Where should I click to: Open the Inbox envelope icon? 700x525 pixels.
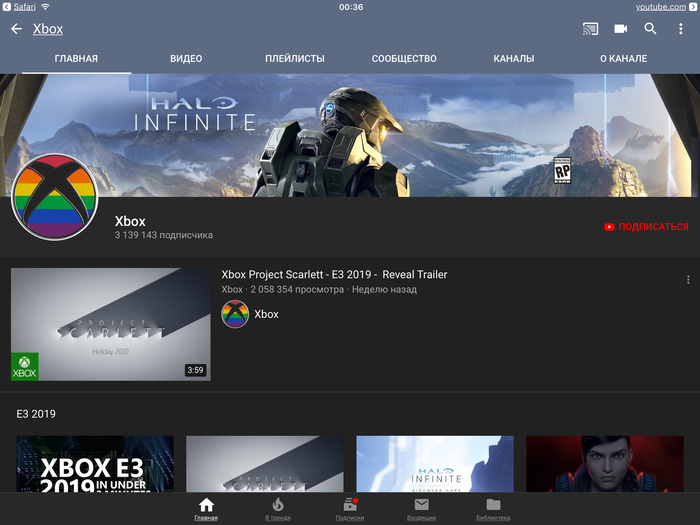pyautogui.click(x=421, y=508)
